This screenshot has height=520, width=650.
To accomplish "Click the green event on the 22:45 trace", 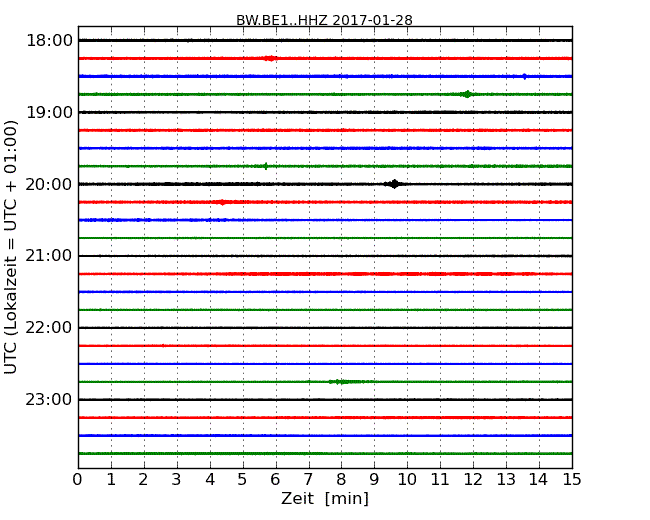I will pyautogui.click(x=346, y=381).
